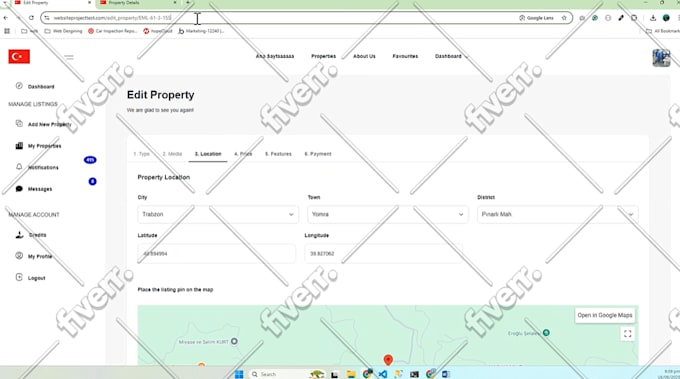Click Ana Sayfa link in top nav
This screenshot has width=680, height=379.
275,56
